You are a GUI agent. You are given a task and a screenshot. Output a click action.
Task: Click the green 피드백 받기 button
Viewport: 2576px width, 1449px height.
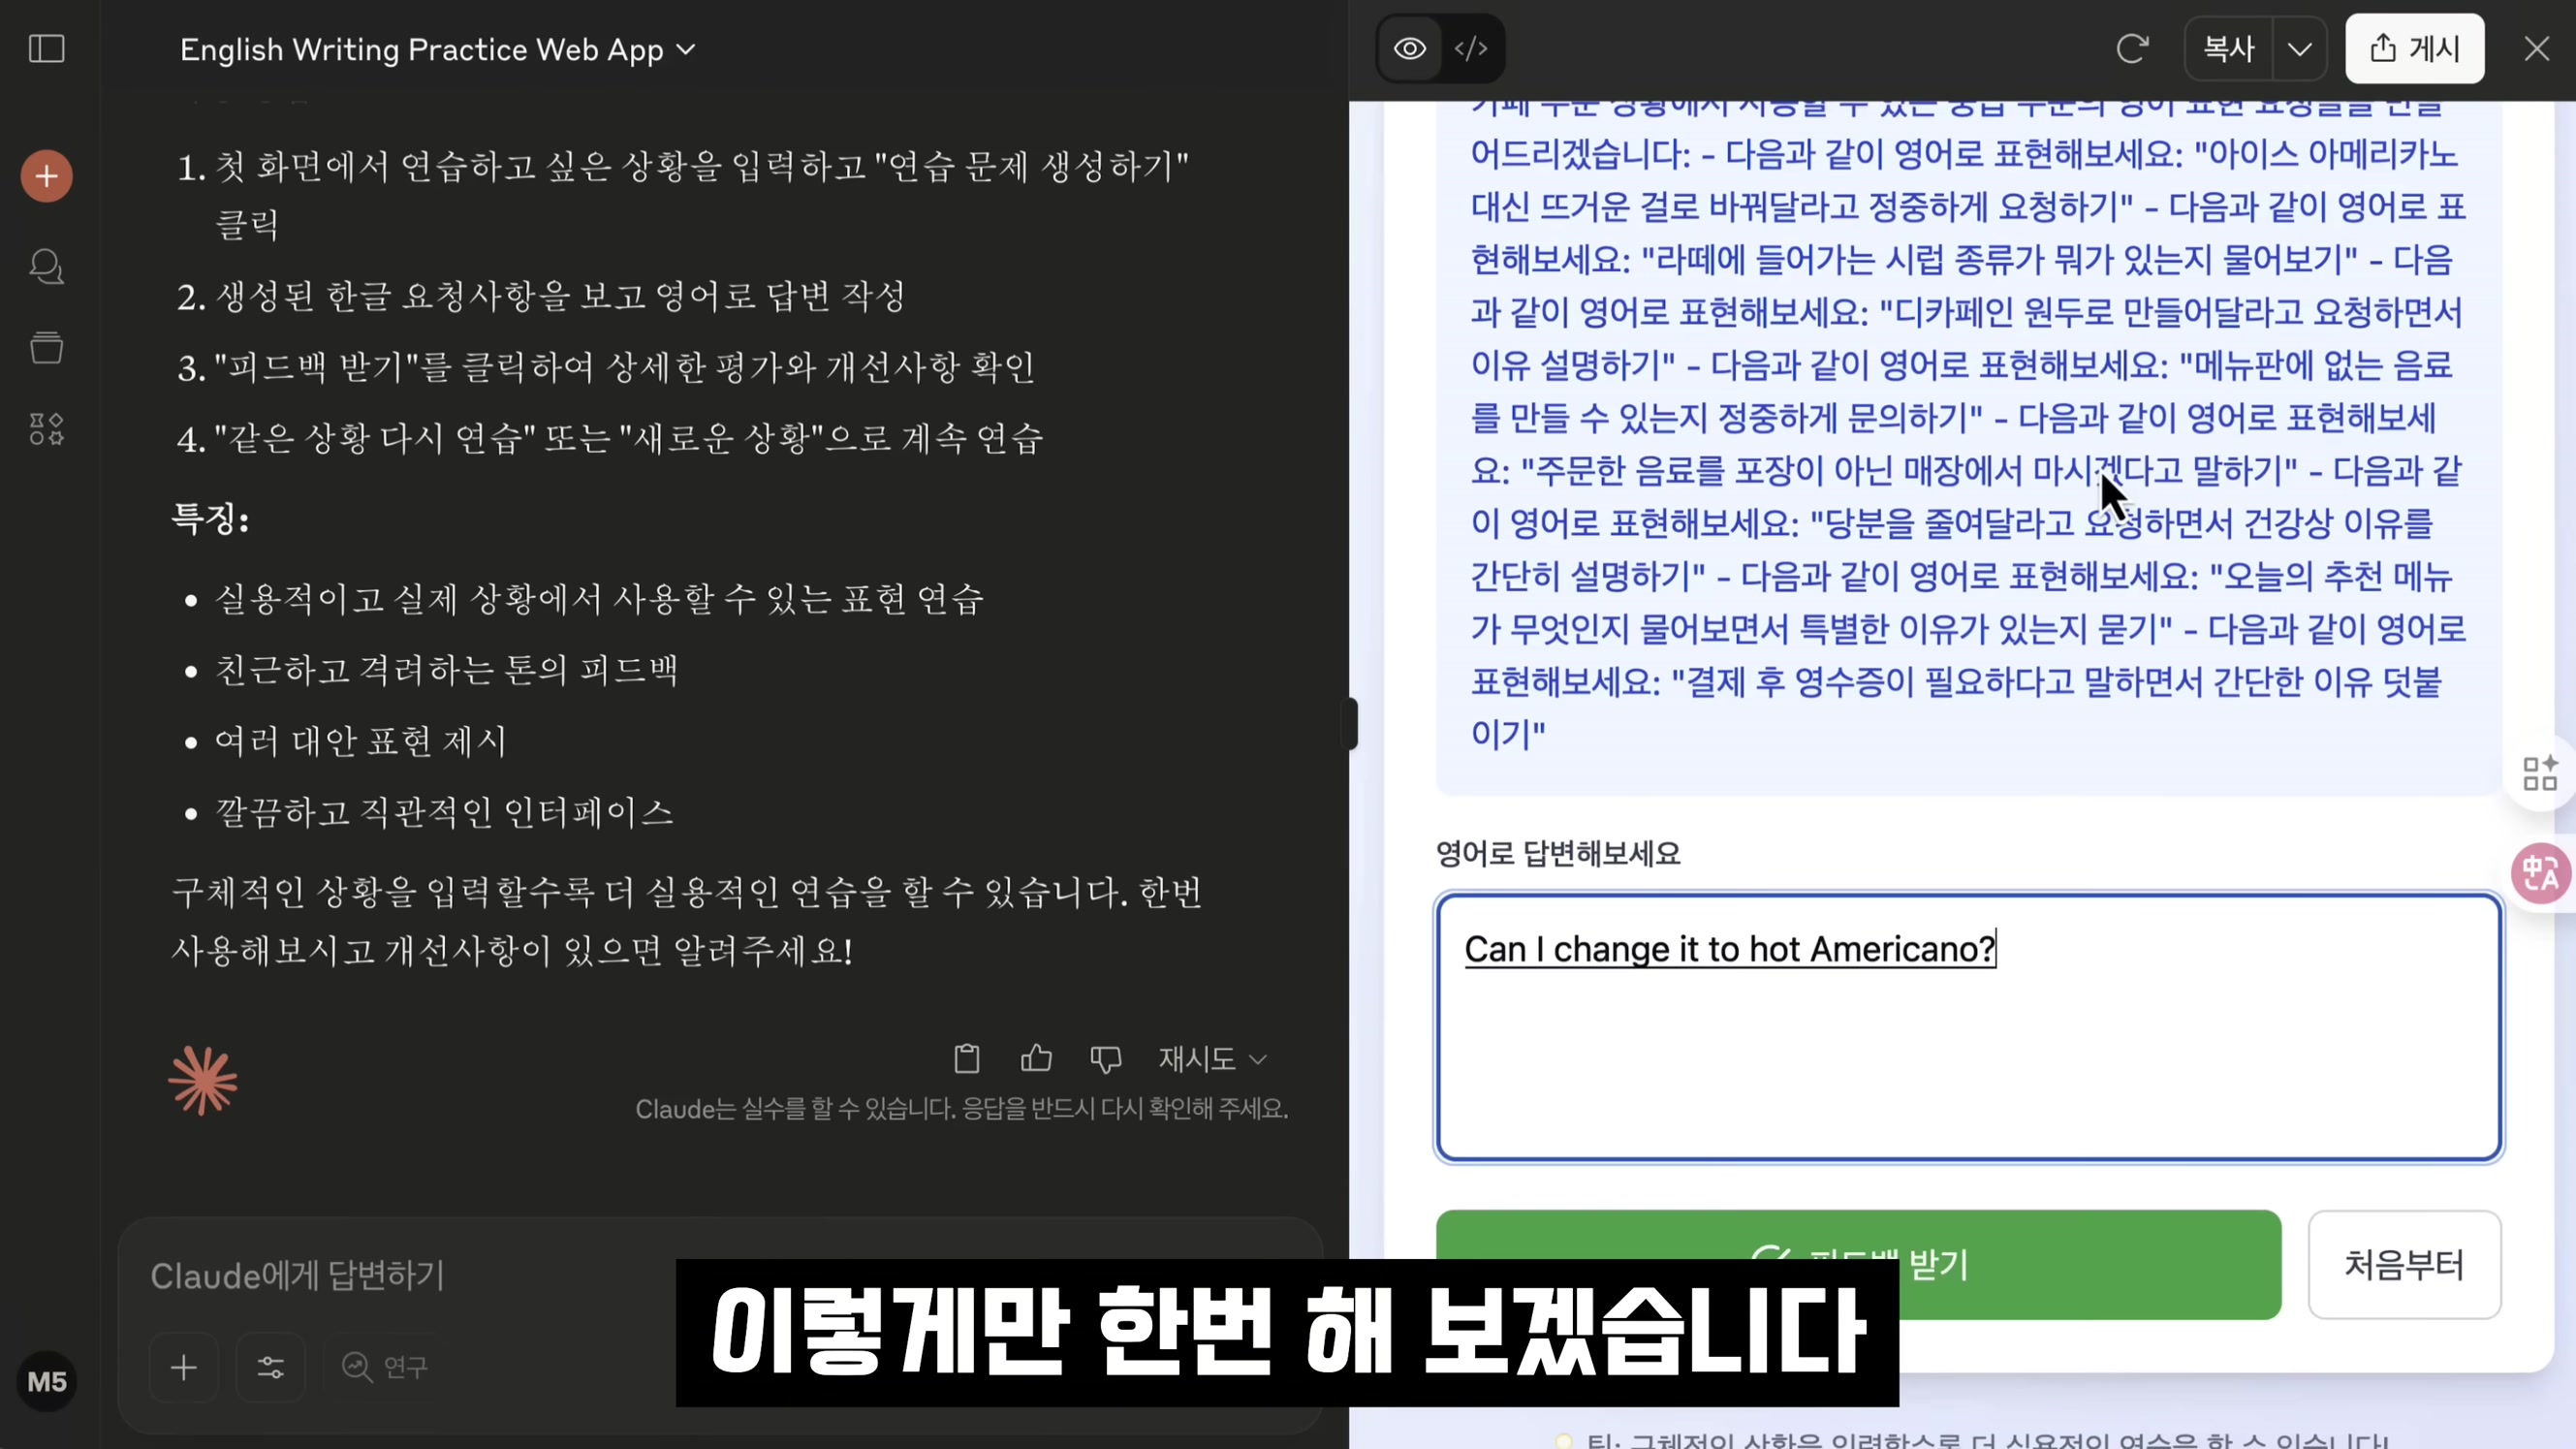pyautogui.click(x=1858, y=1264)
